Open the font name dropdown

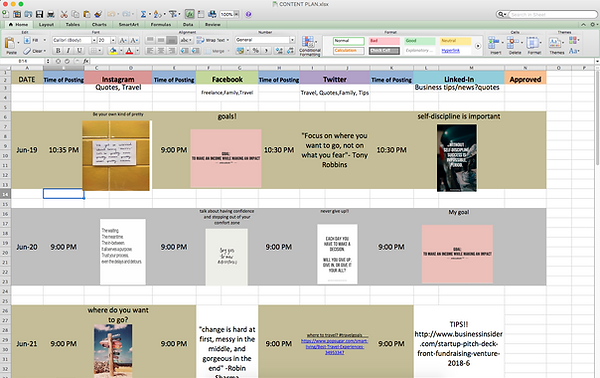coord(94,40)
